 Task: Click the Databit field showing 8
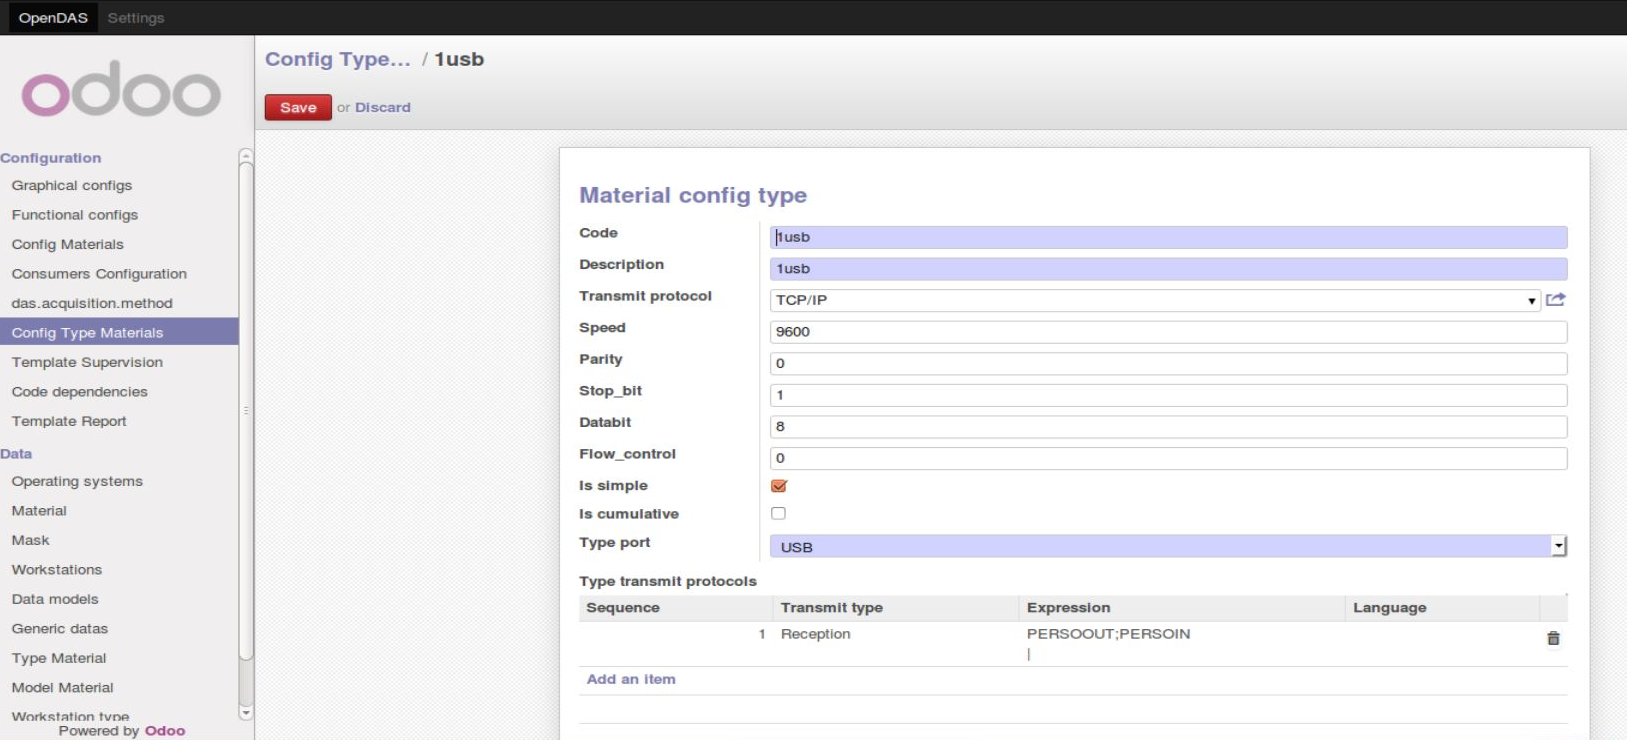[x=1168, y=426]
